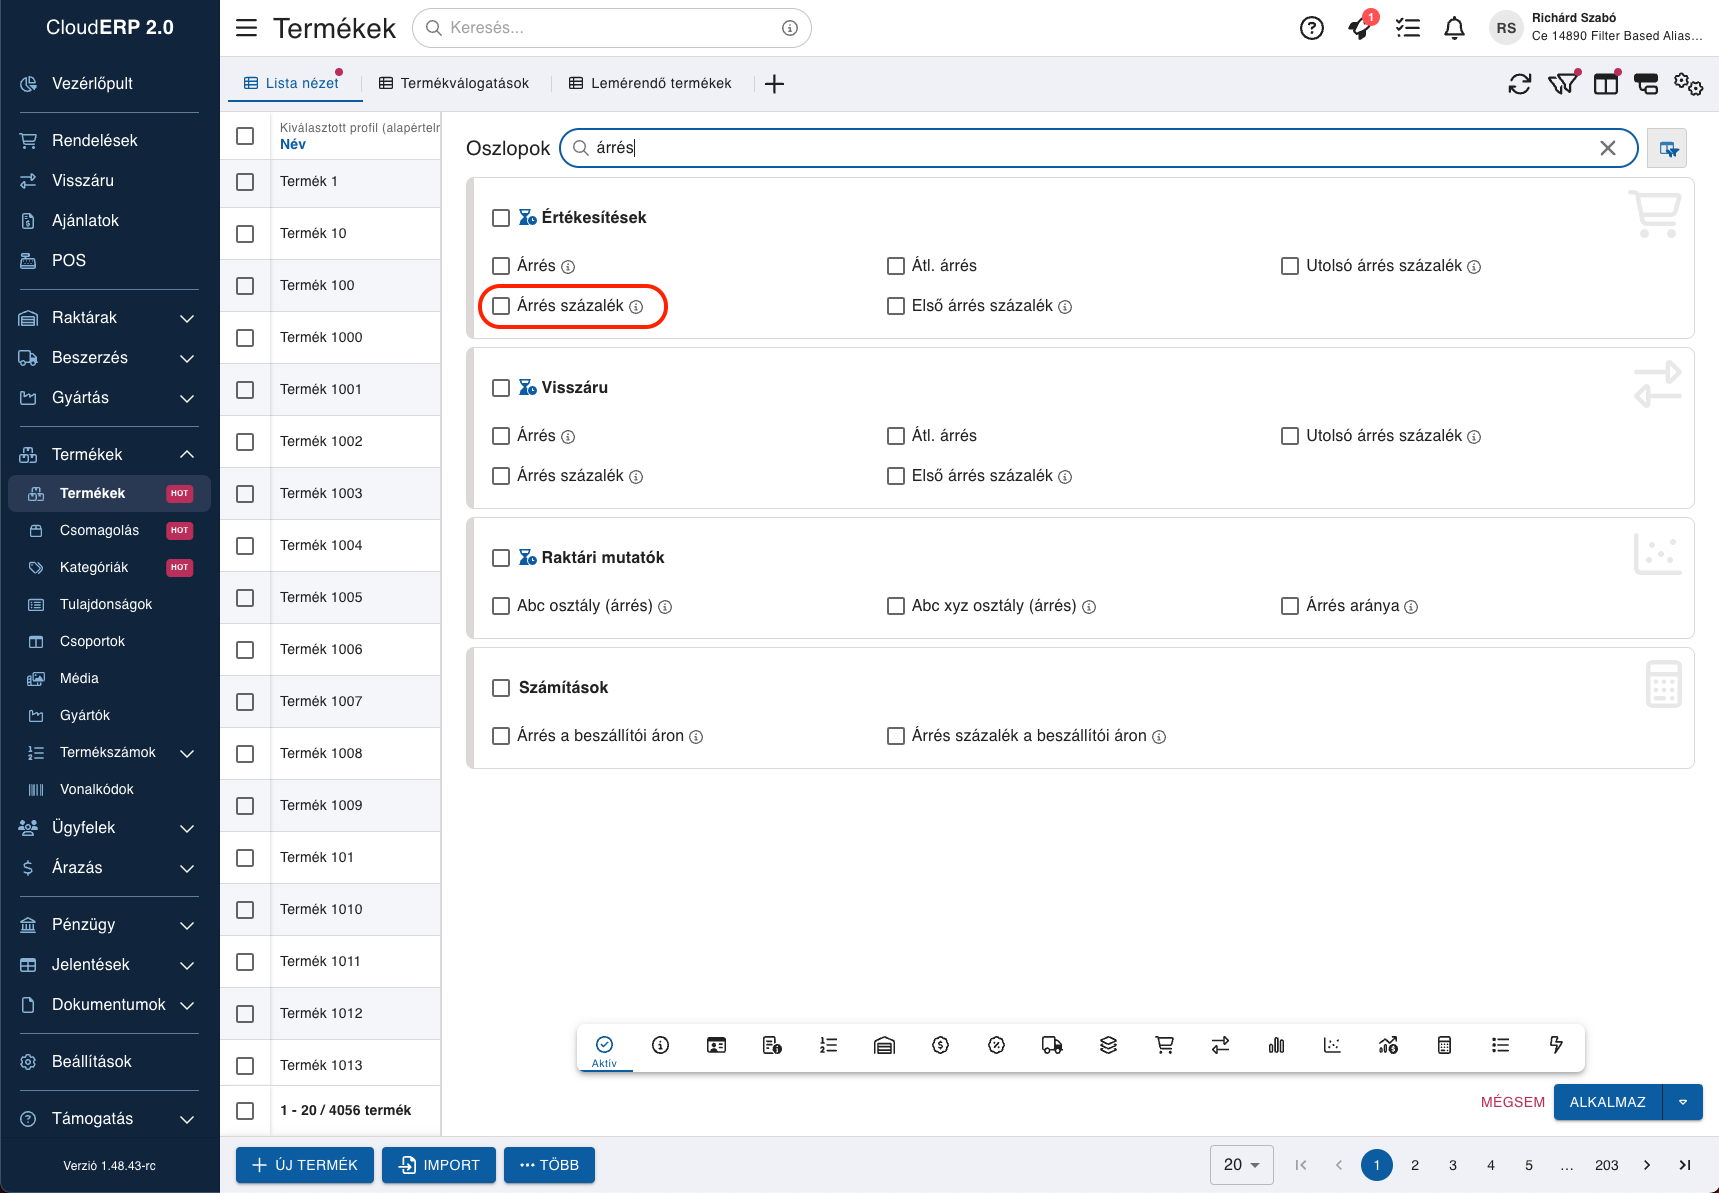Enable the Abc osztály (árrés) column

click(501, 606)
